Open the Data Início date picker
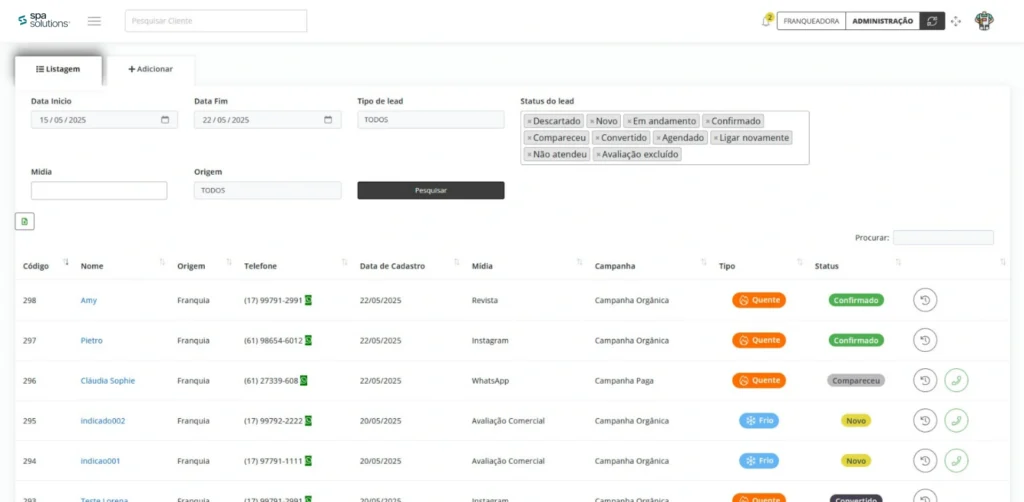The height and width of the screenshot is (502, 1024). click(x=165, y=120)
